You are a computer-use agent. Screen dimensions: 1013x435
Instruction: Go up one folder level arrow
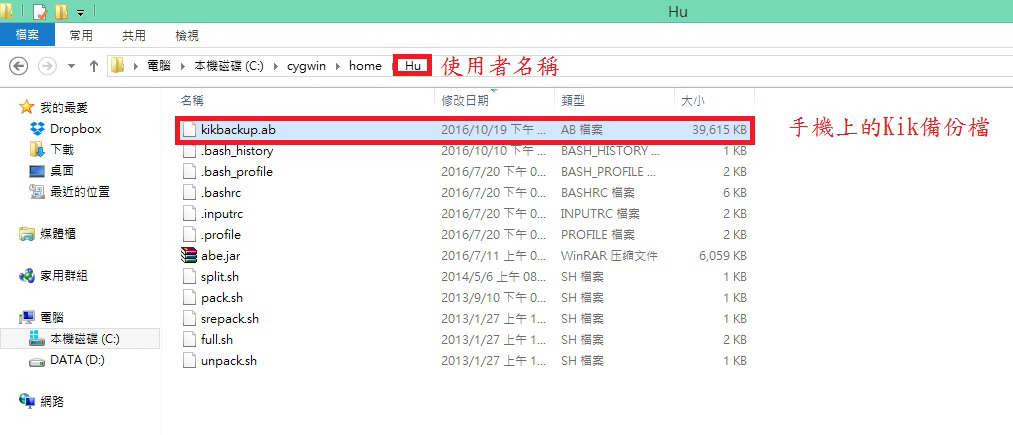pyautogui.click(x=94, y=66)
